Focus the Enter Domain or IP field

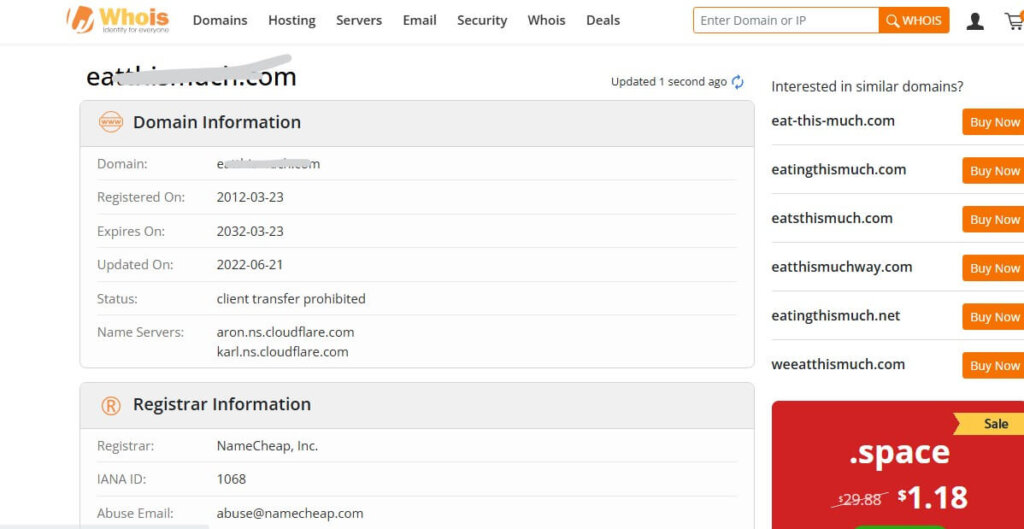click(786, 20)
